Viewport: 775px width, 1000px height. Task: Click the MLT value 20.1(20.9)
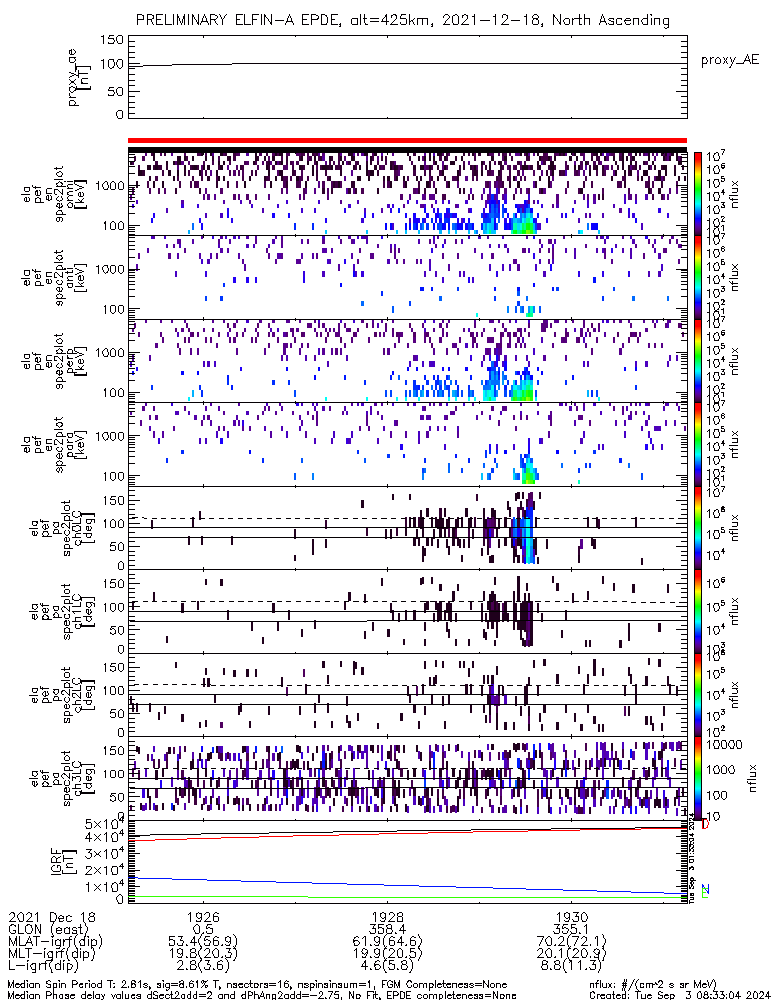coord(572,953)
